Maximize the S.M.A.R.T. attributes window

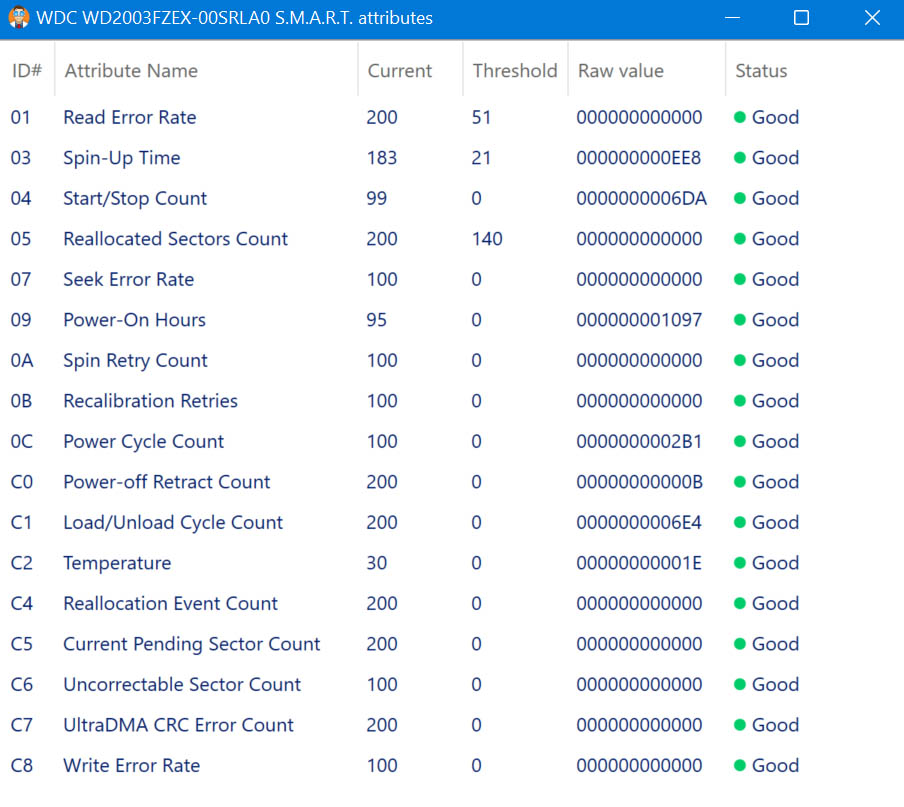801,17
